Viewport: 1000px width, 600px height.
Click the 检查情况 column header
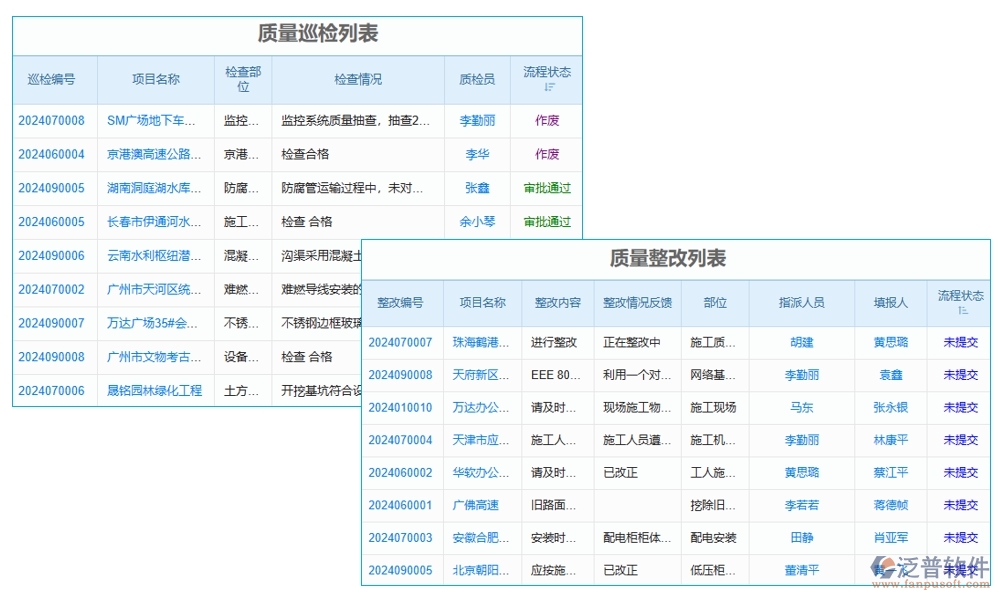(x=360, y=80)
